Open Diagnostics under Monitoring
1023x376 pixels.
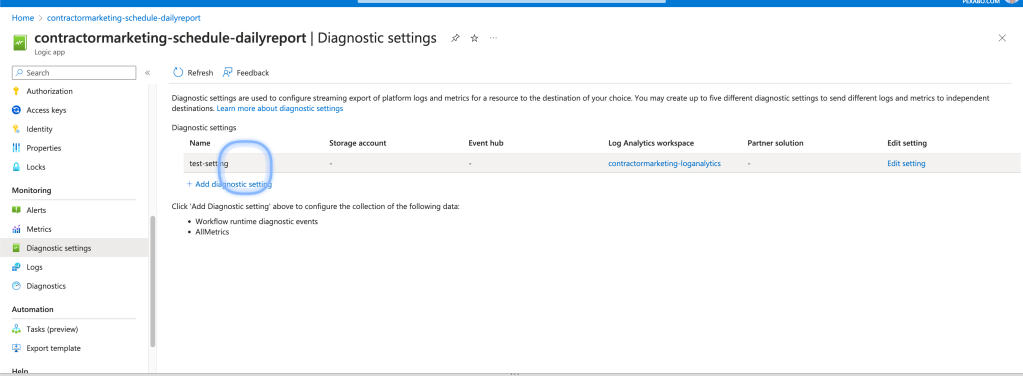[x=46, y=286]
